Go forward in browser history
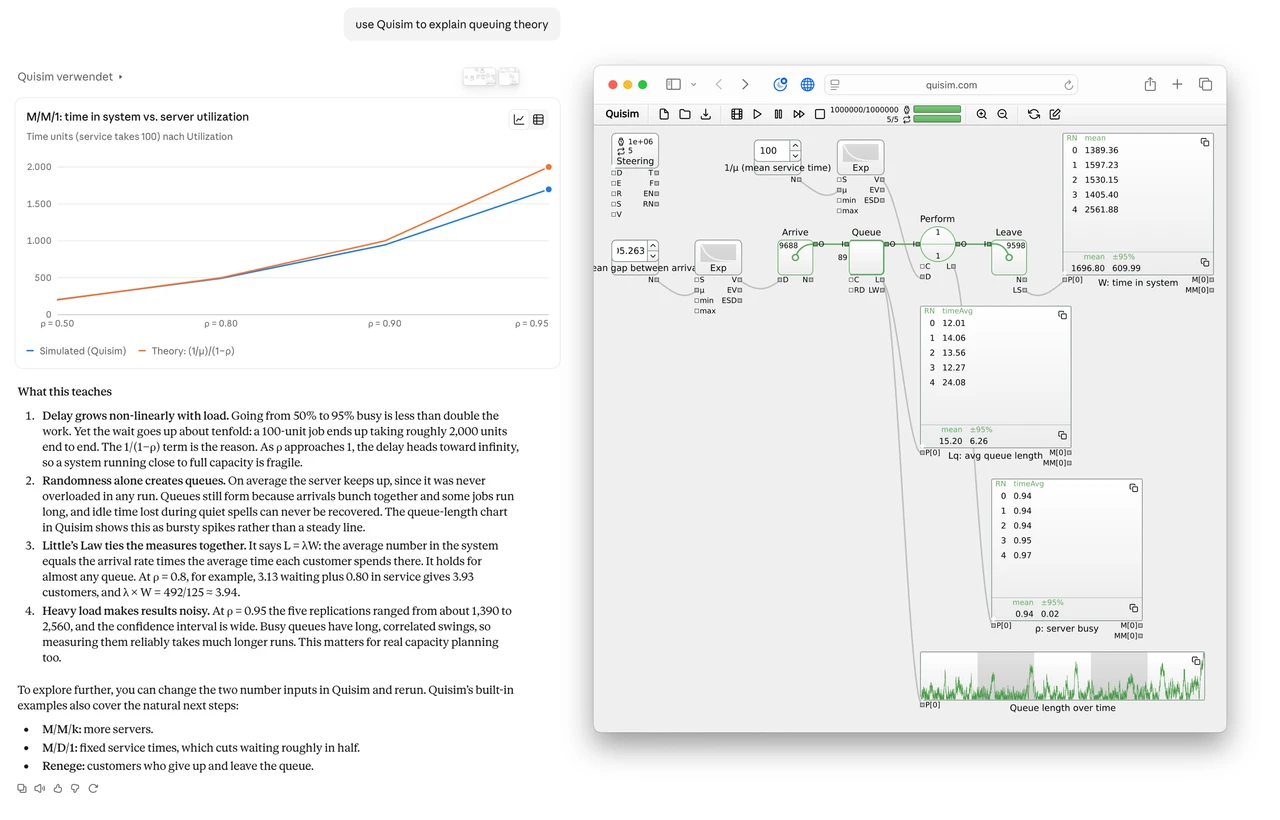The height and width of the screenshot is (820, 1280). pos(745,85)
